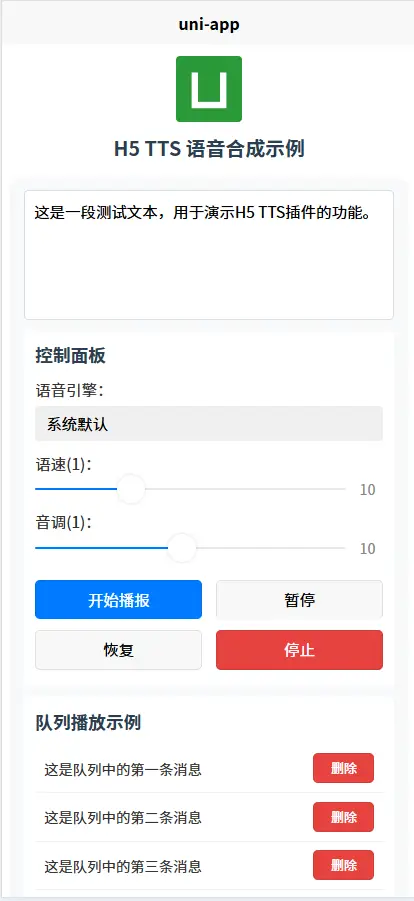Resume speech with the 恢复 button
The height and width of the screenshot is (901, 414).
pos(118,650)
